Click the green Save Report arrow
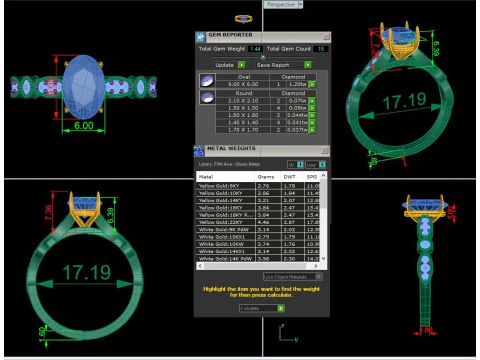 tap(308, 65)
